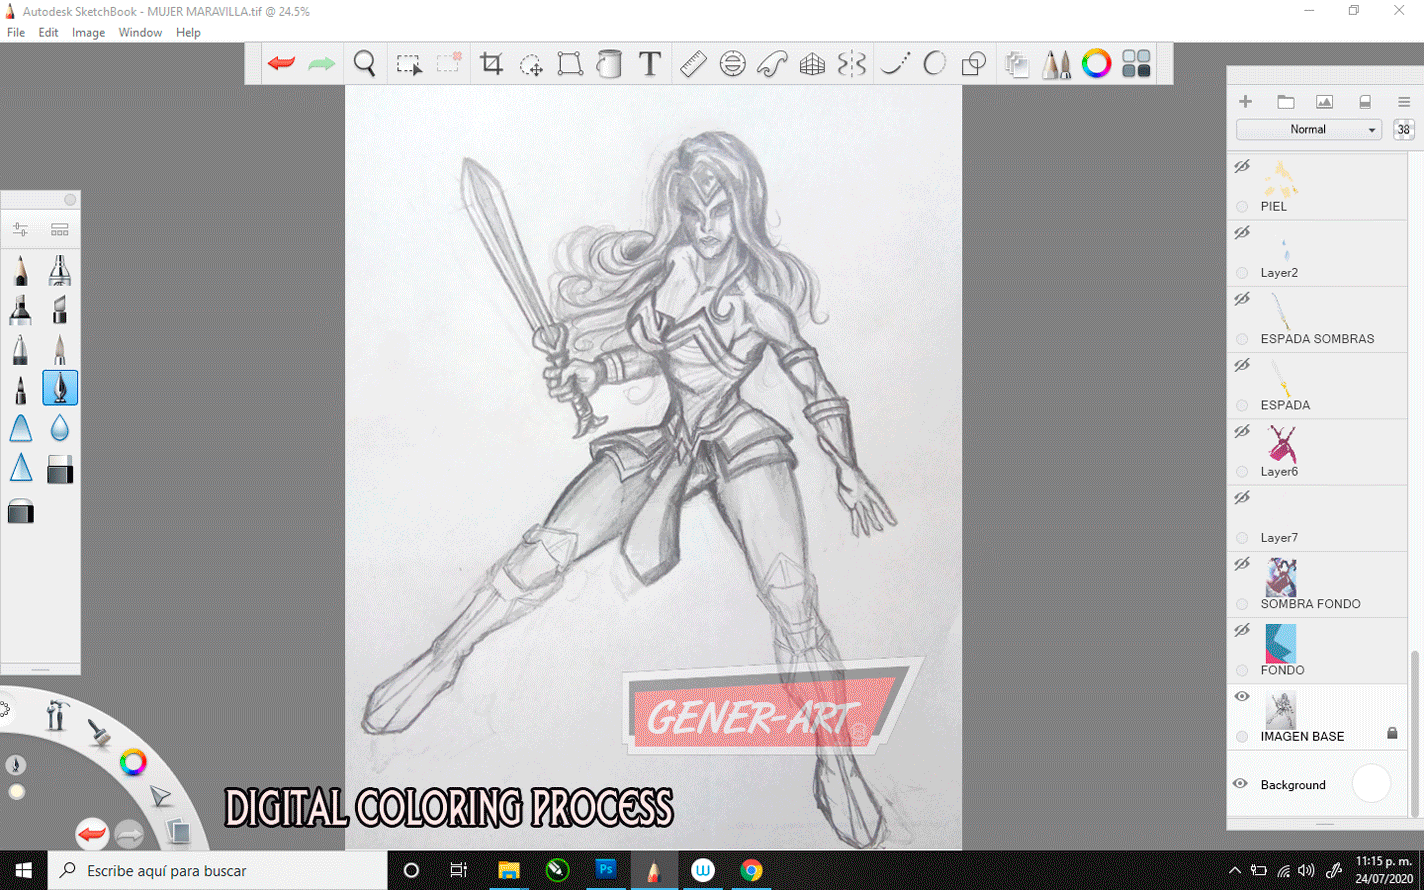Open the Window menu
The image size is (1424, 890).
140,33
